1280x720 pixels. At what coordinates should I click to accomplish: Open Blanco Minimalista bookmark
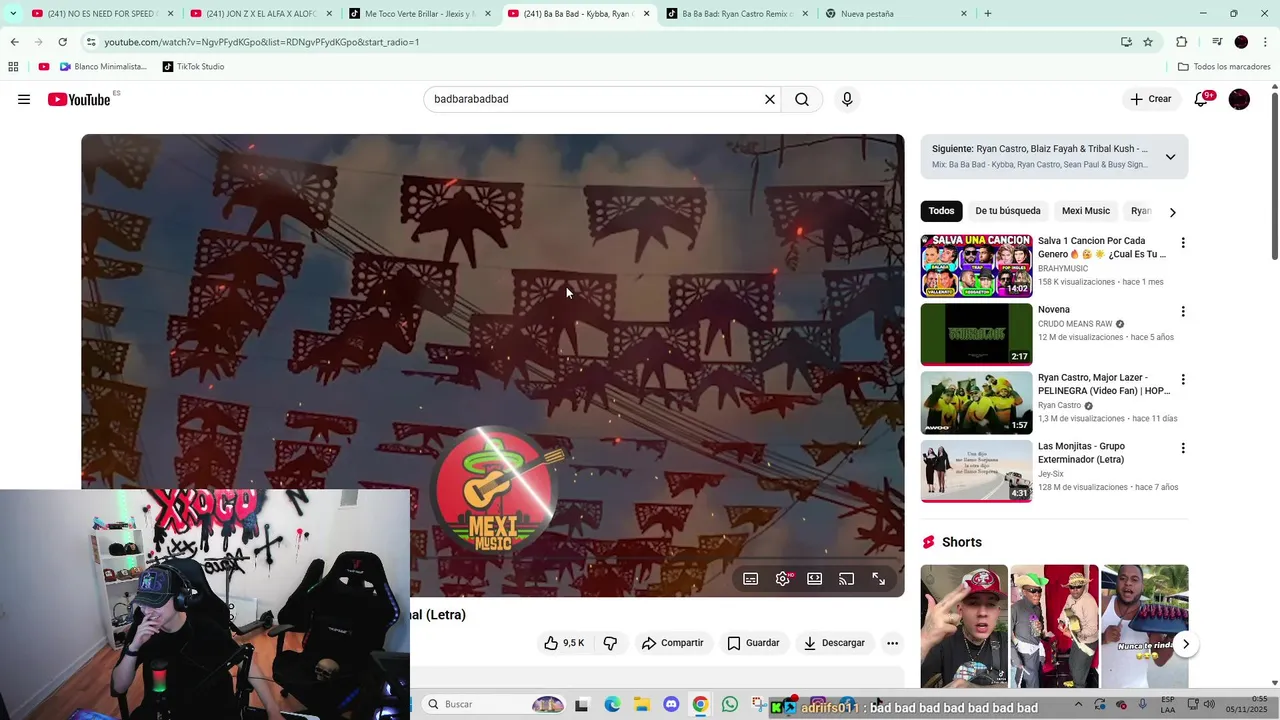(103, 67)
